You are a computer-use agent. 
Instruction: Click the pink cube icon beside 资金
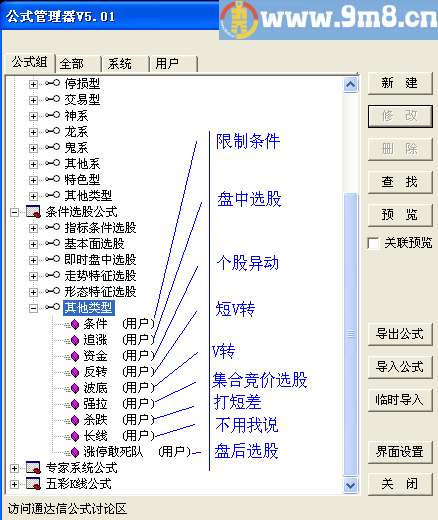[75, 356]
